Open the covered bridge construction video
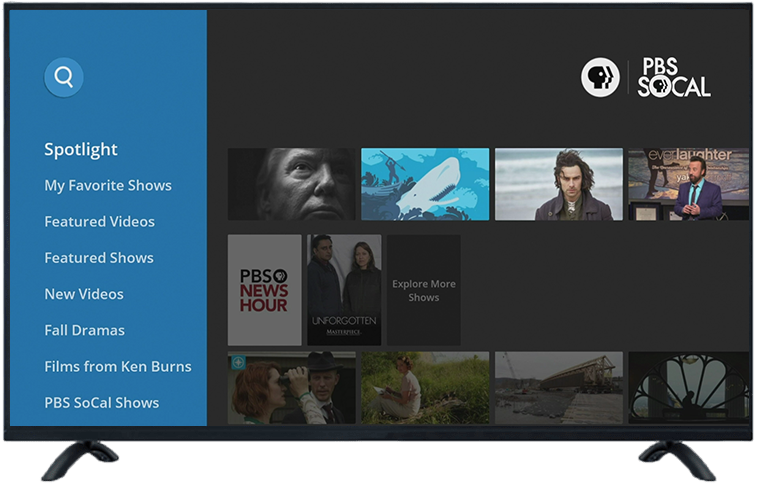 coord(558,388)
